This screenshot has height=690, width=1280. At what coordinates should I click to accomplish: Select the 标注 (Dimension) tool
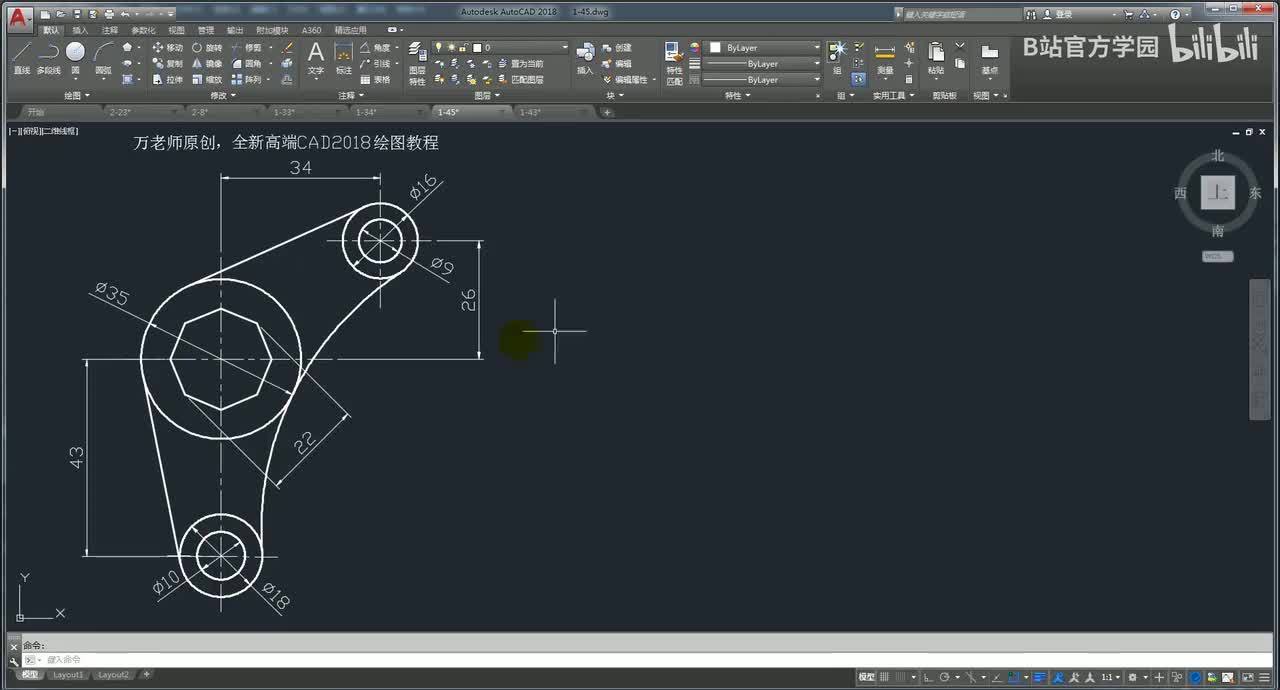click(x=344, y=58)
